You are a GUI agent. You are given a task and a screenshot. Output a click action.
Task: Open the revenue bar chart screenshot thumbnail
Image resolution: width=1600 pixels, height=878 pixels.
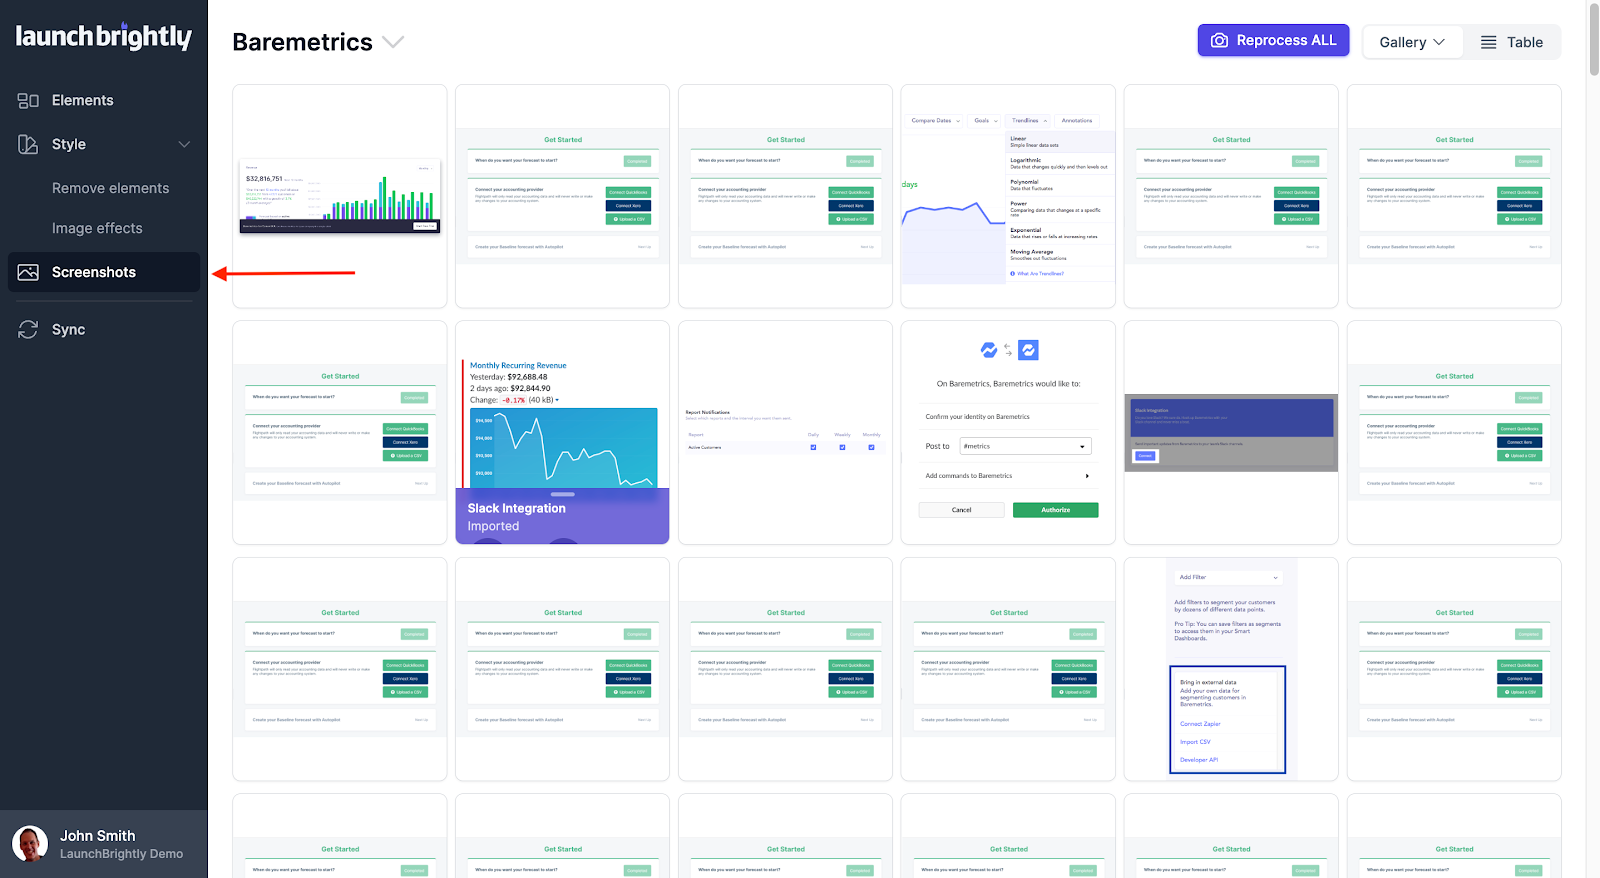(340, 196)
